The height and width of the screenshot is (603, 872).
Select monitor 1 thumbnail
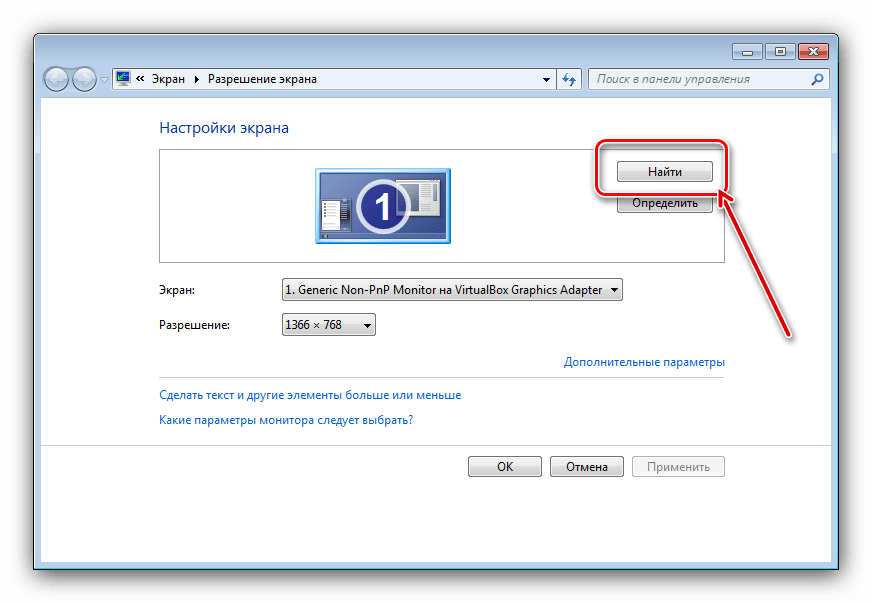tap(383, 206)
